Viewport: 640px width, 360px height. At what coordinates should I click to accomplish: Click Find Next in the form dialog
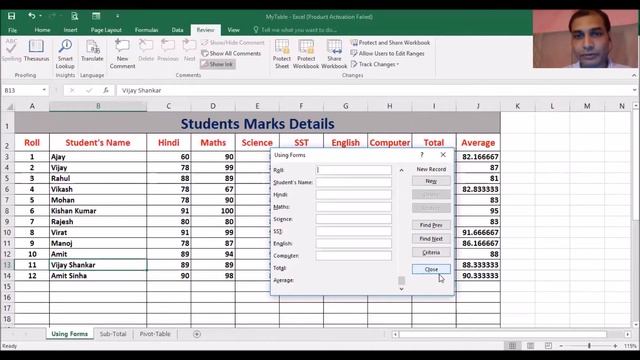[x=431, y=239]
